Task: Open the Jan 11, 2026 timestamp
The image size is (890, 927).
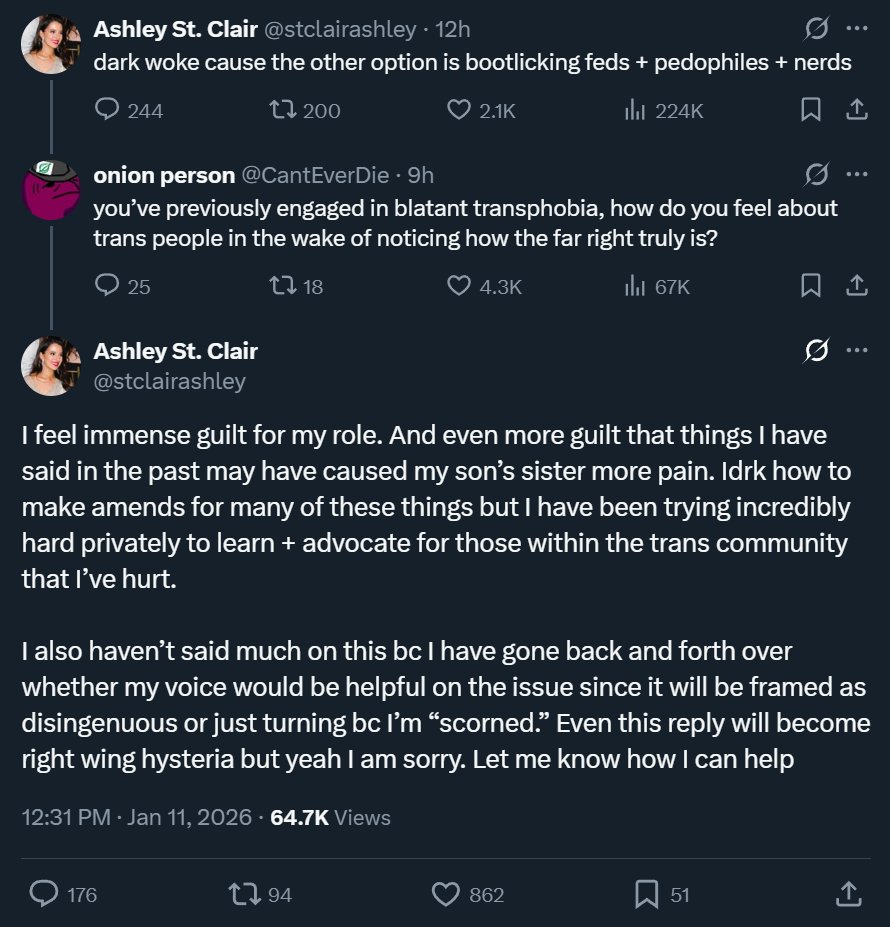Action: [189, 818]
